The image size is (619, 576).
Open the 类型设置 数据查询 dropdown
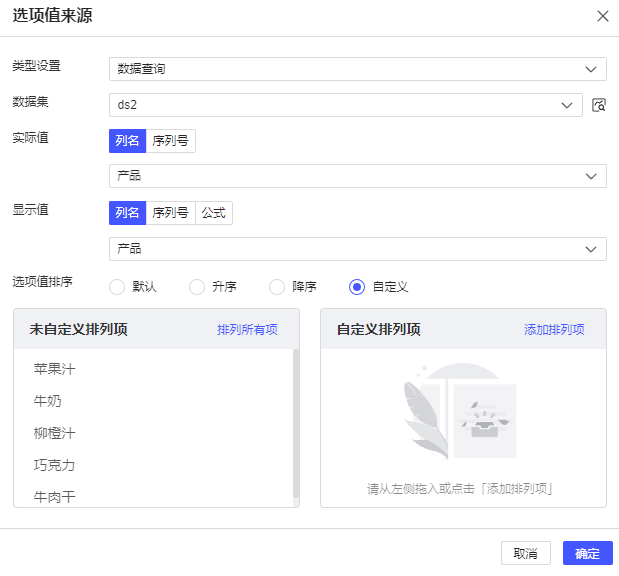(357, 69)
